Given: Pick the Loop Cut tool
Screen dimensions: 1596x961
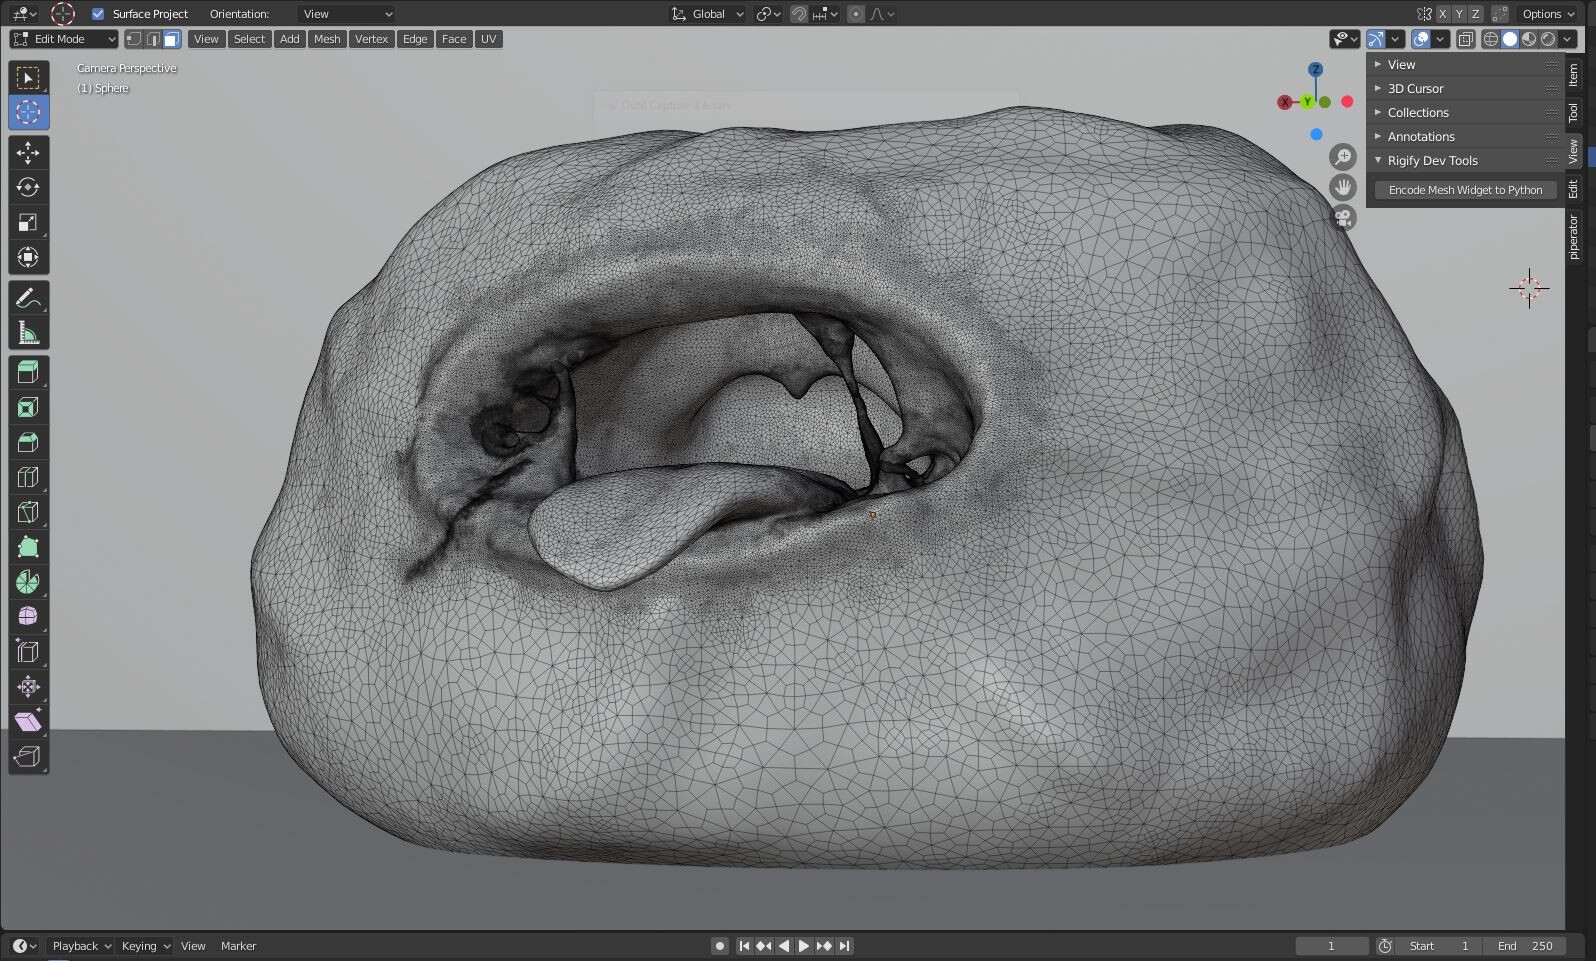Looking at the screenshot, I should [x=28, y=477].
